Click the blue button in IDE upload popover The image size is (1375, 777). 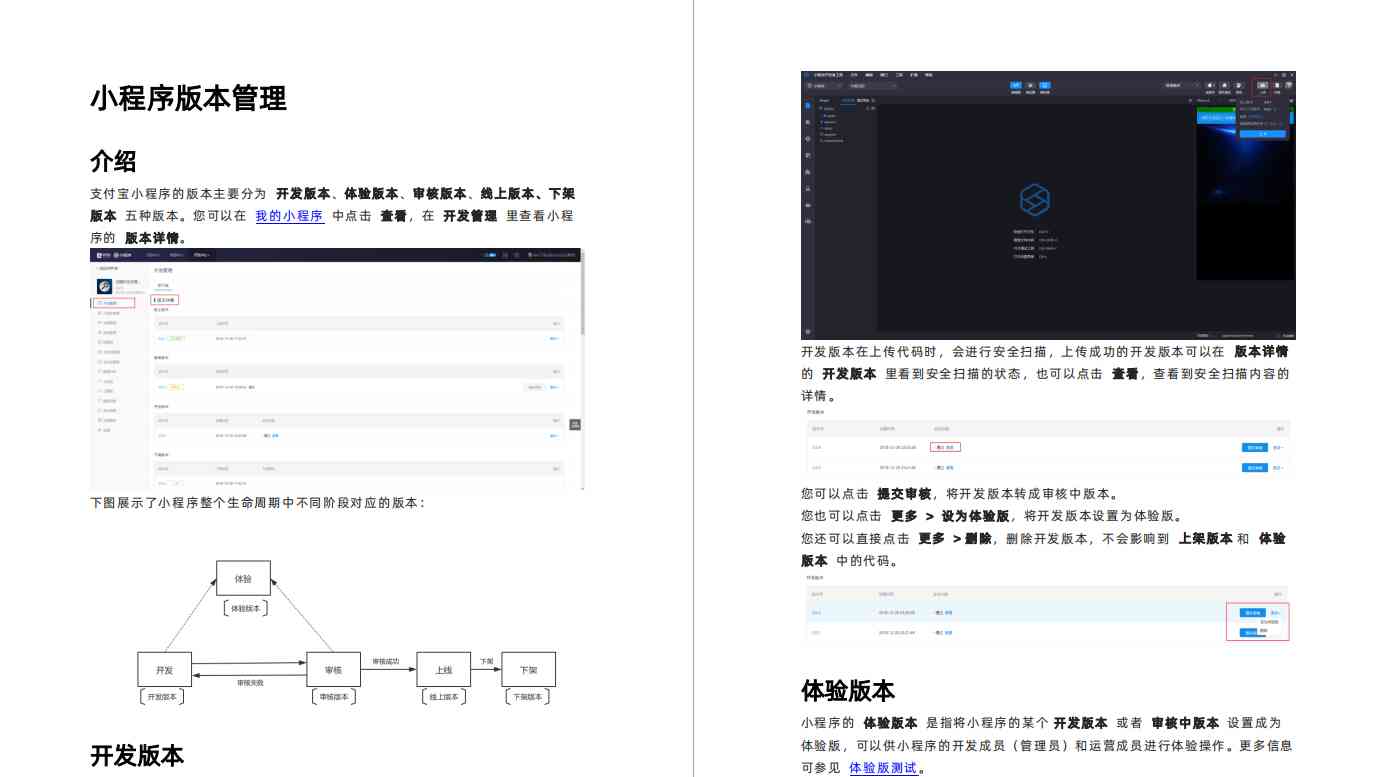tap(1262, 133)
